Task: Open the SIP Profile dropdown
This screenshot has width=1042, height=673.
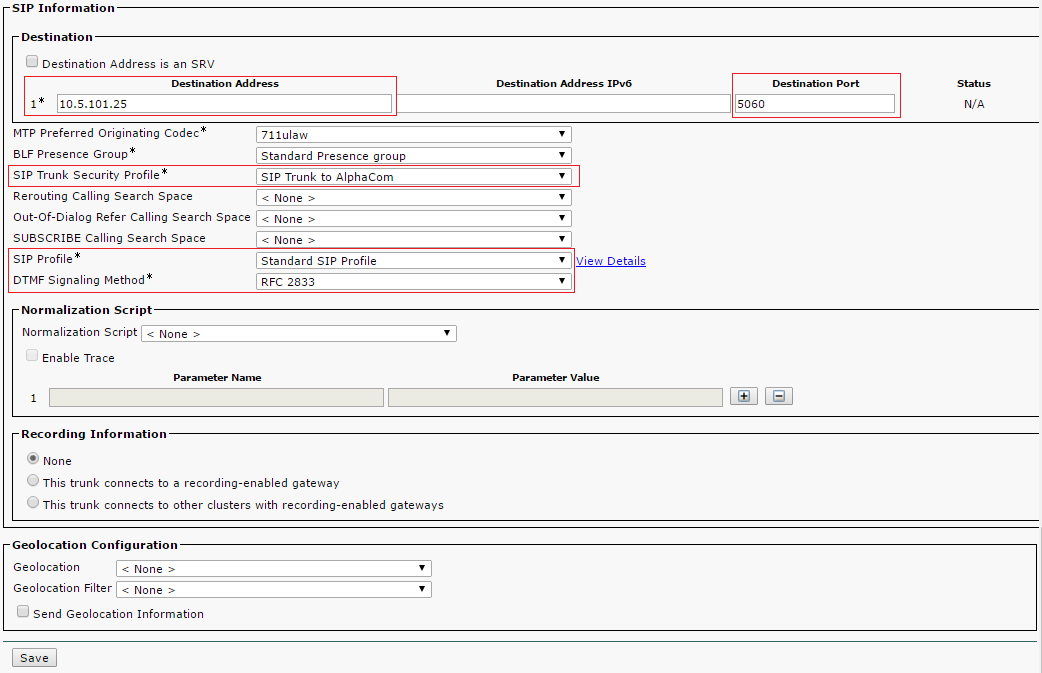Action: coord(413,260)
